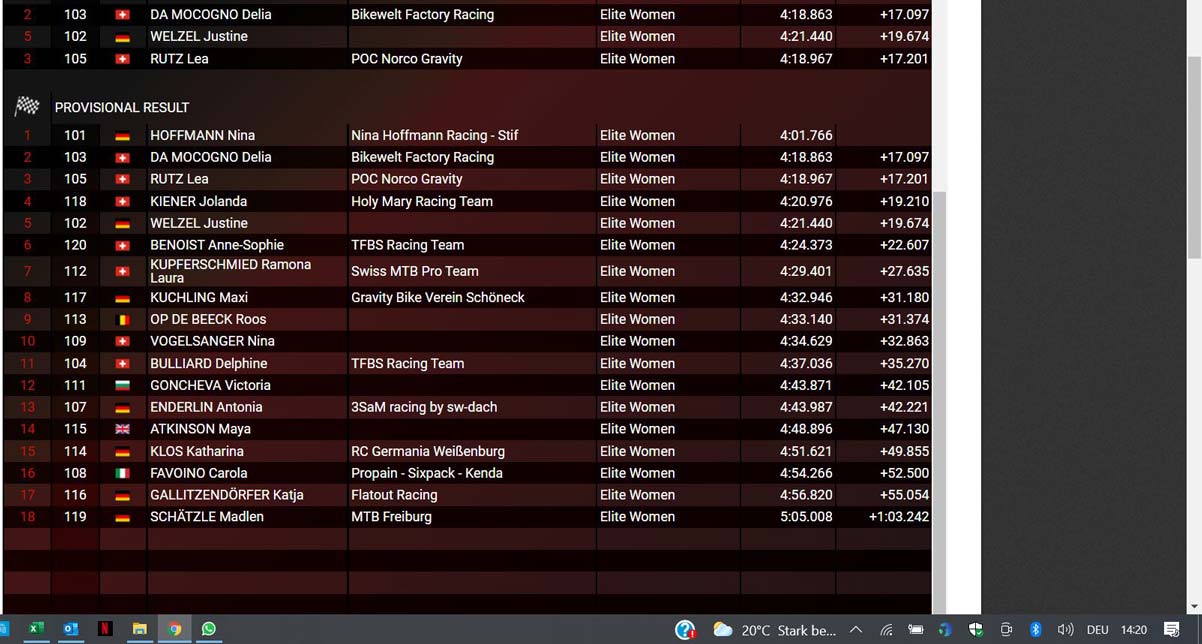Click rider name SCHÄTZLE Madlen
Image resolution: width=1202 pixels, height=644 pixels.
[x=207, y=517]
